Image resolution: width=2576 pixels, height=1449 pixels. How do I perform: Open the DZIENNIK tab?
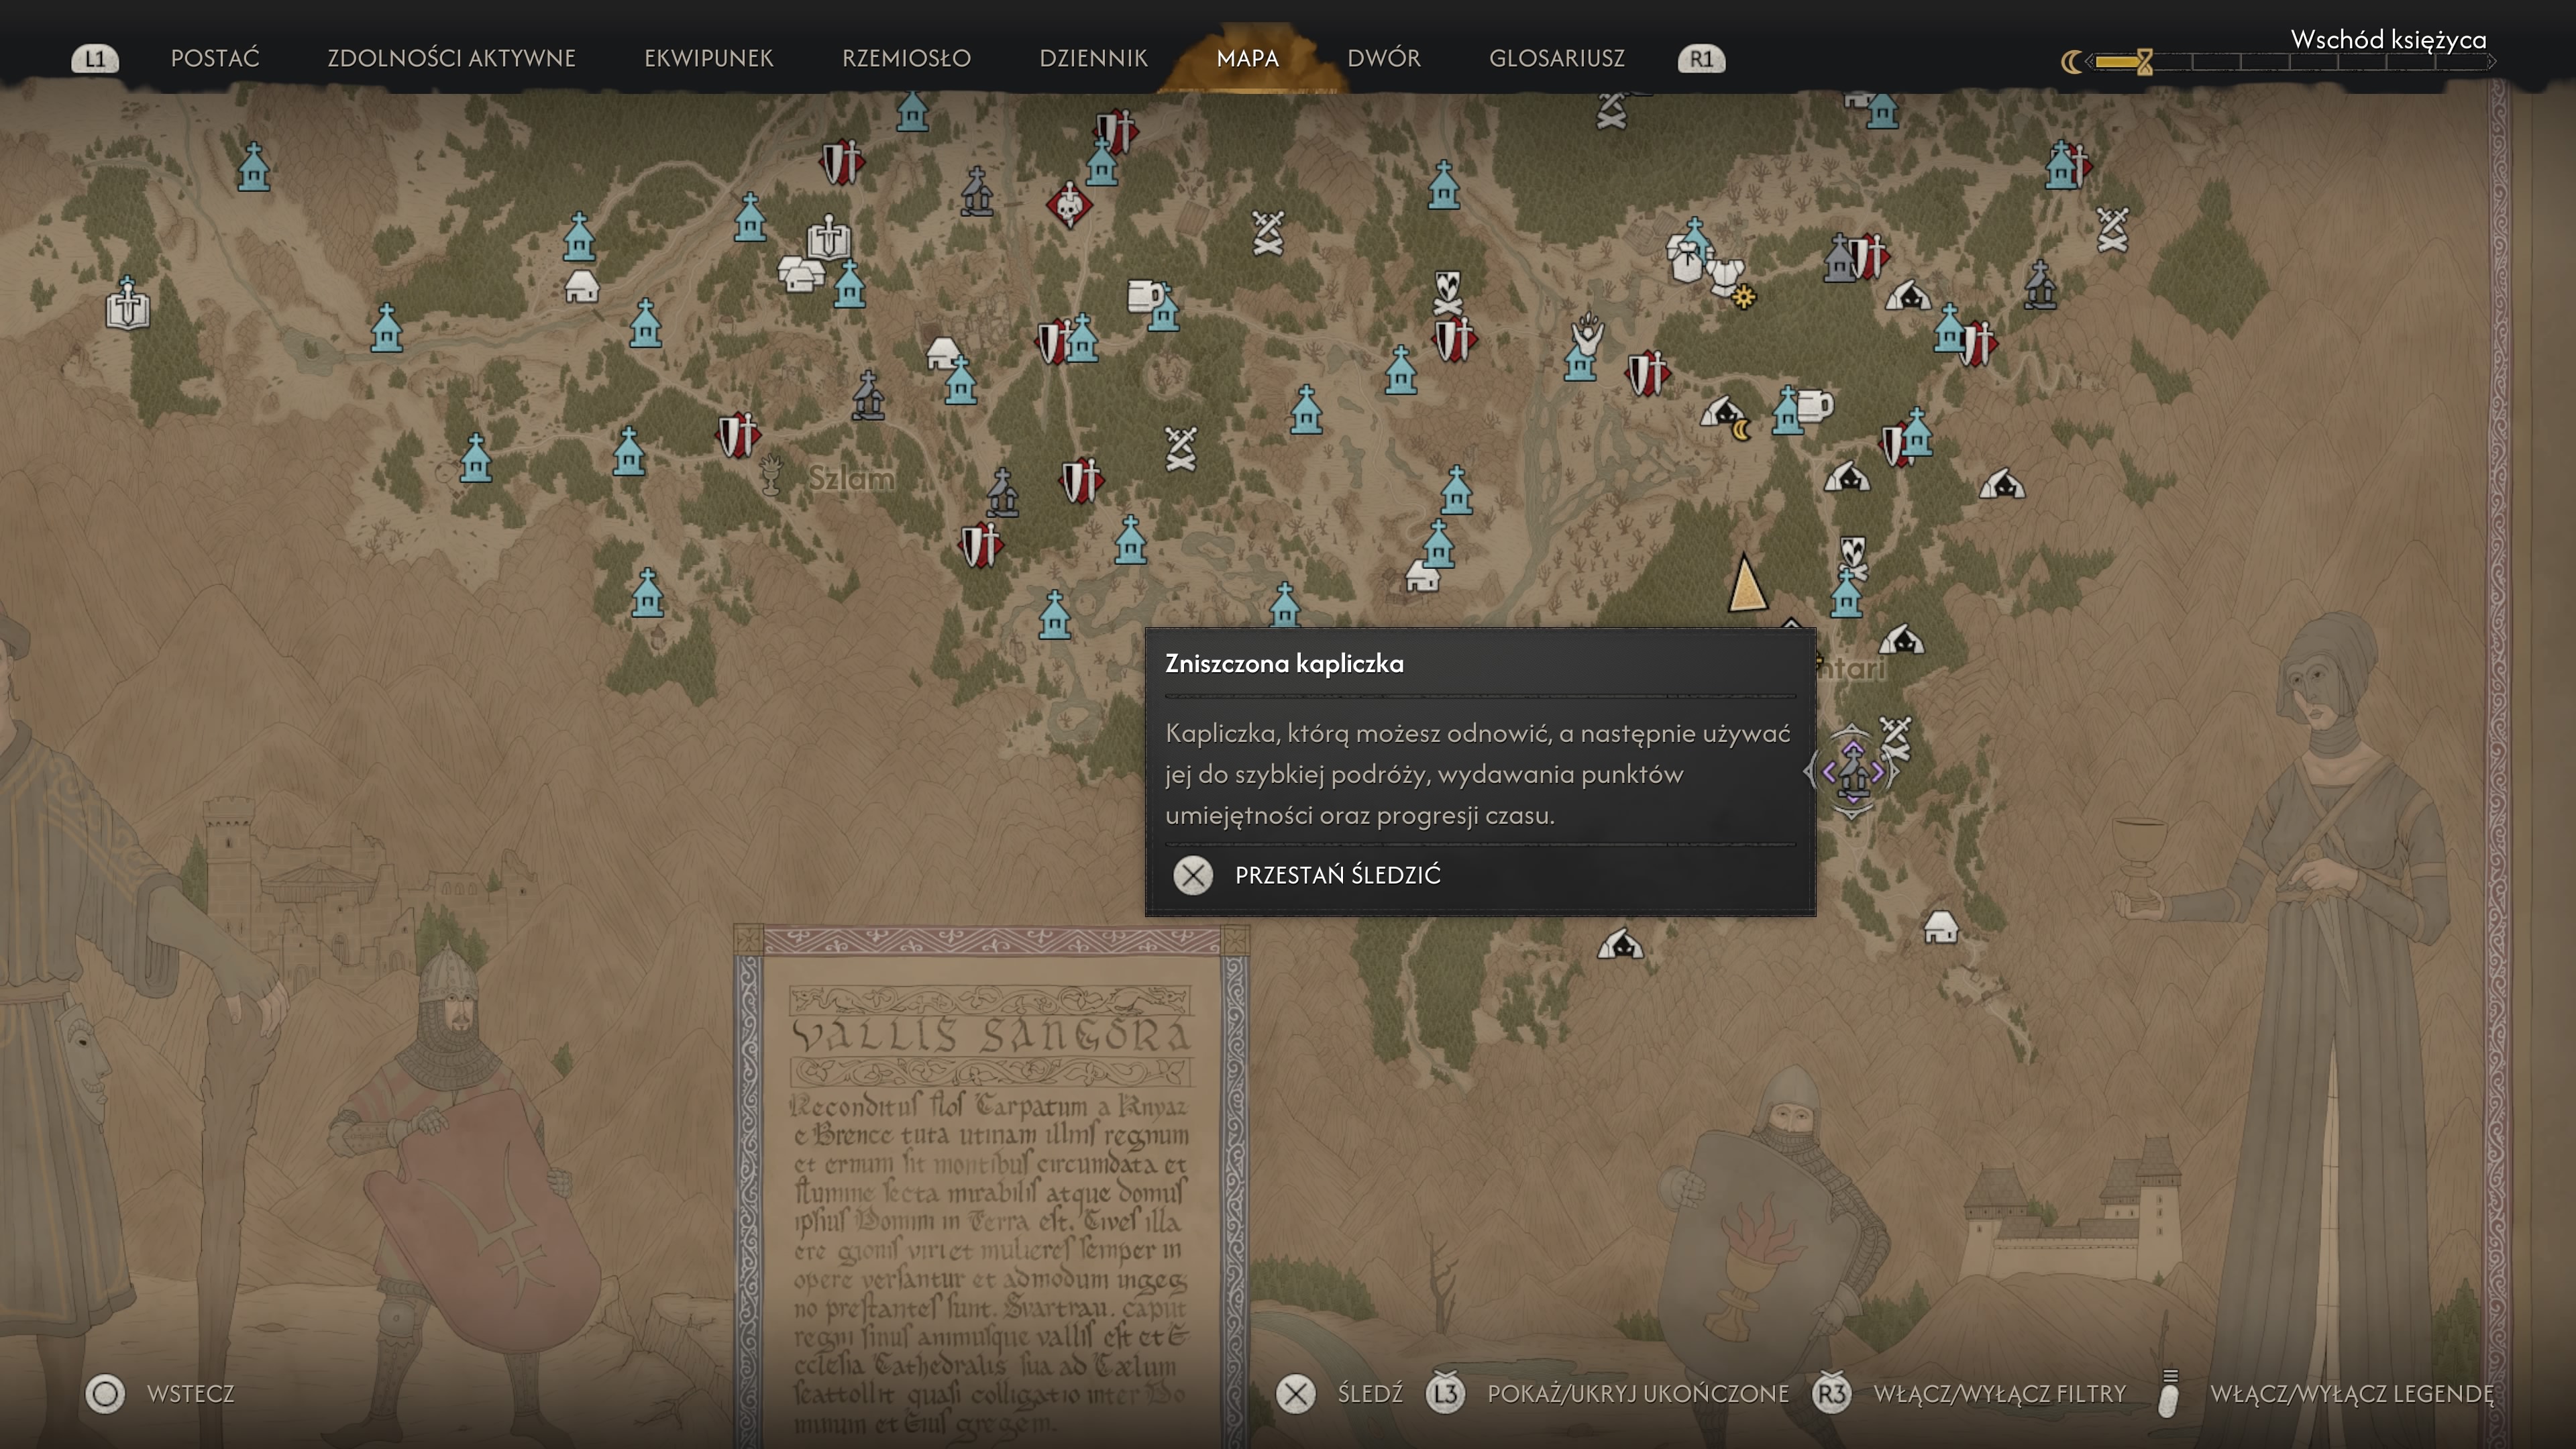pyautogui.click(x=1093, y=58)
